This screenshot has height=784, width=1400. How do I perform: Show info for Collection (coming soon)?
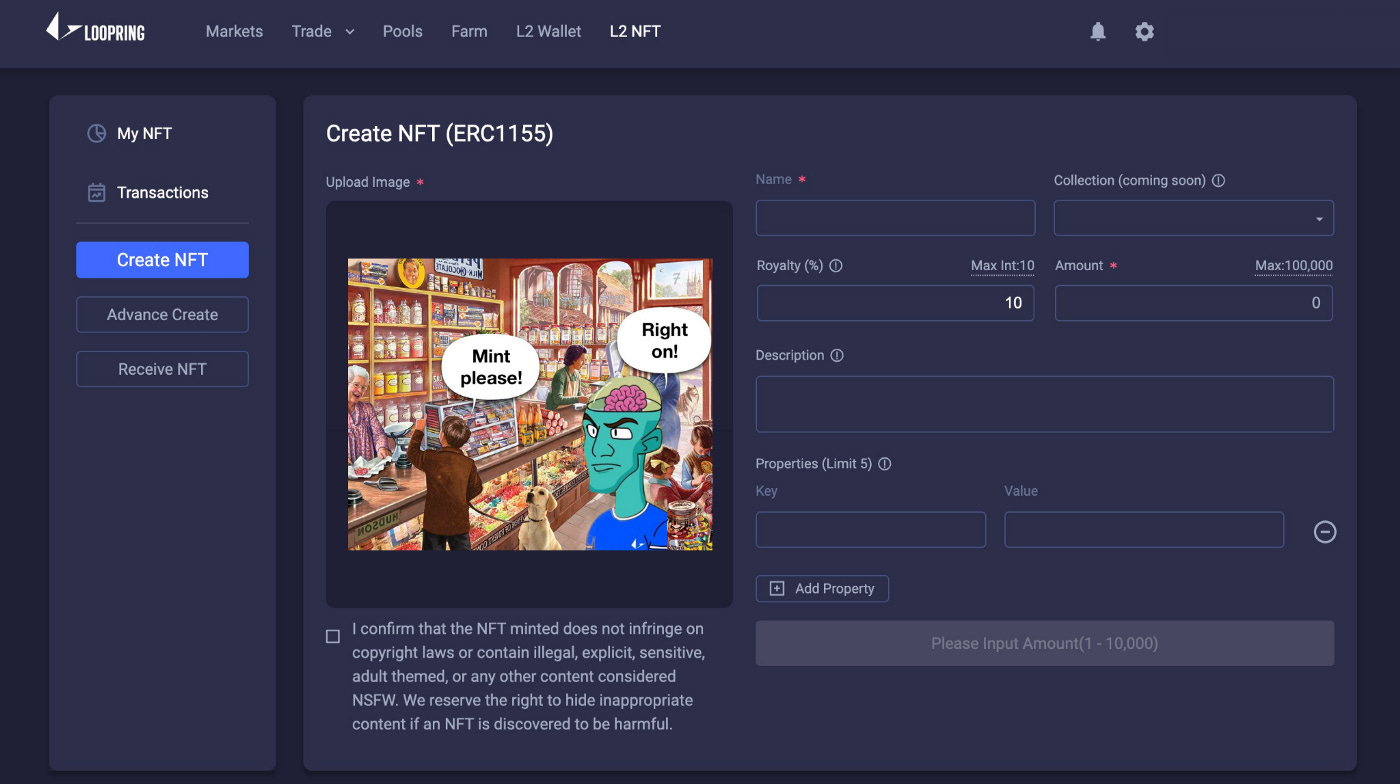click(1218, 181)
